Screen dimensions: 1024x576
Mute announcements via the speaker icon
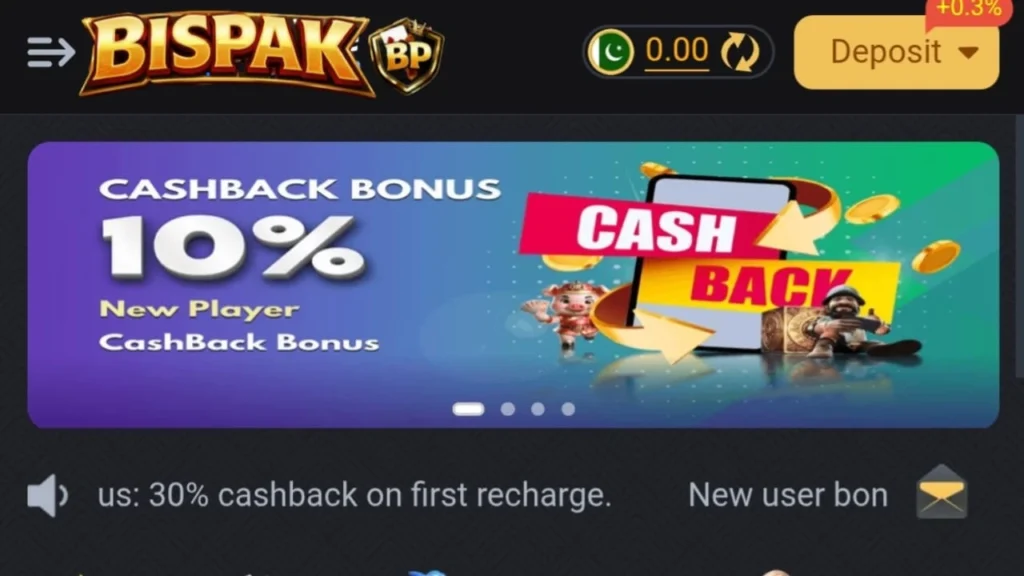47,496
